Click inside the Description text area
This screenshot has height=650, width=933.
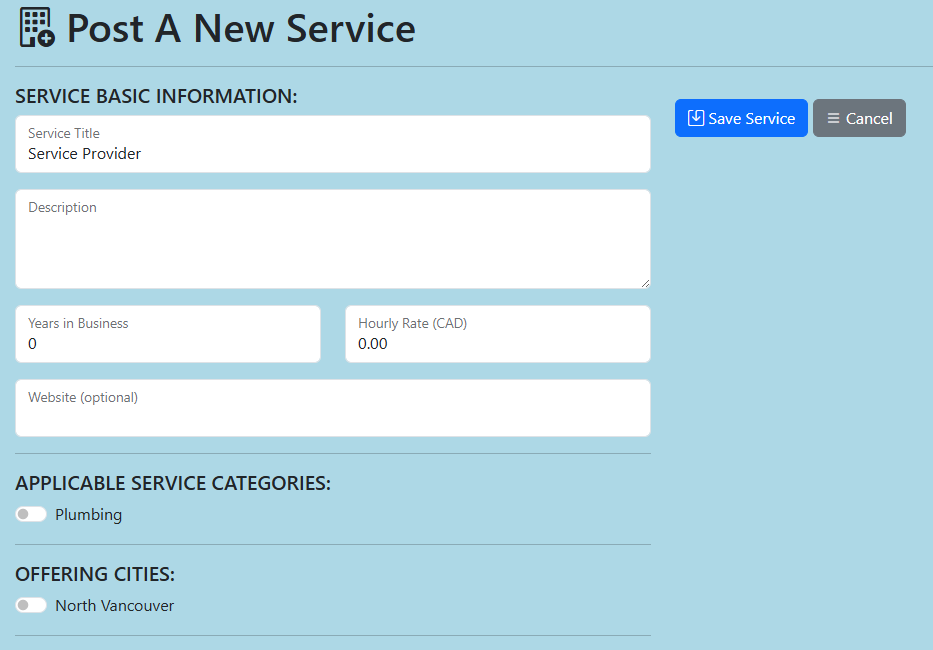(x=332, y=245)
